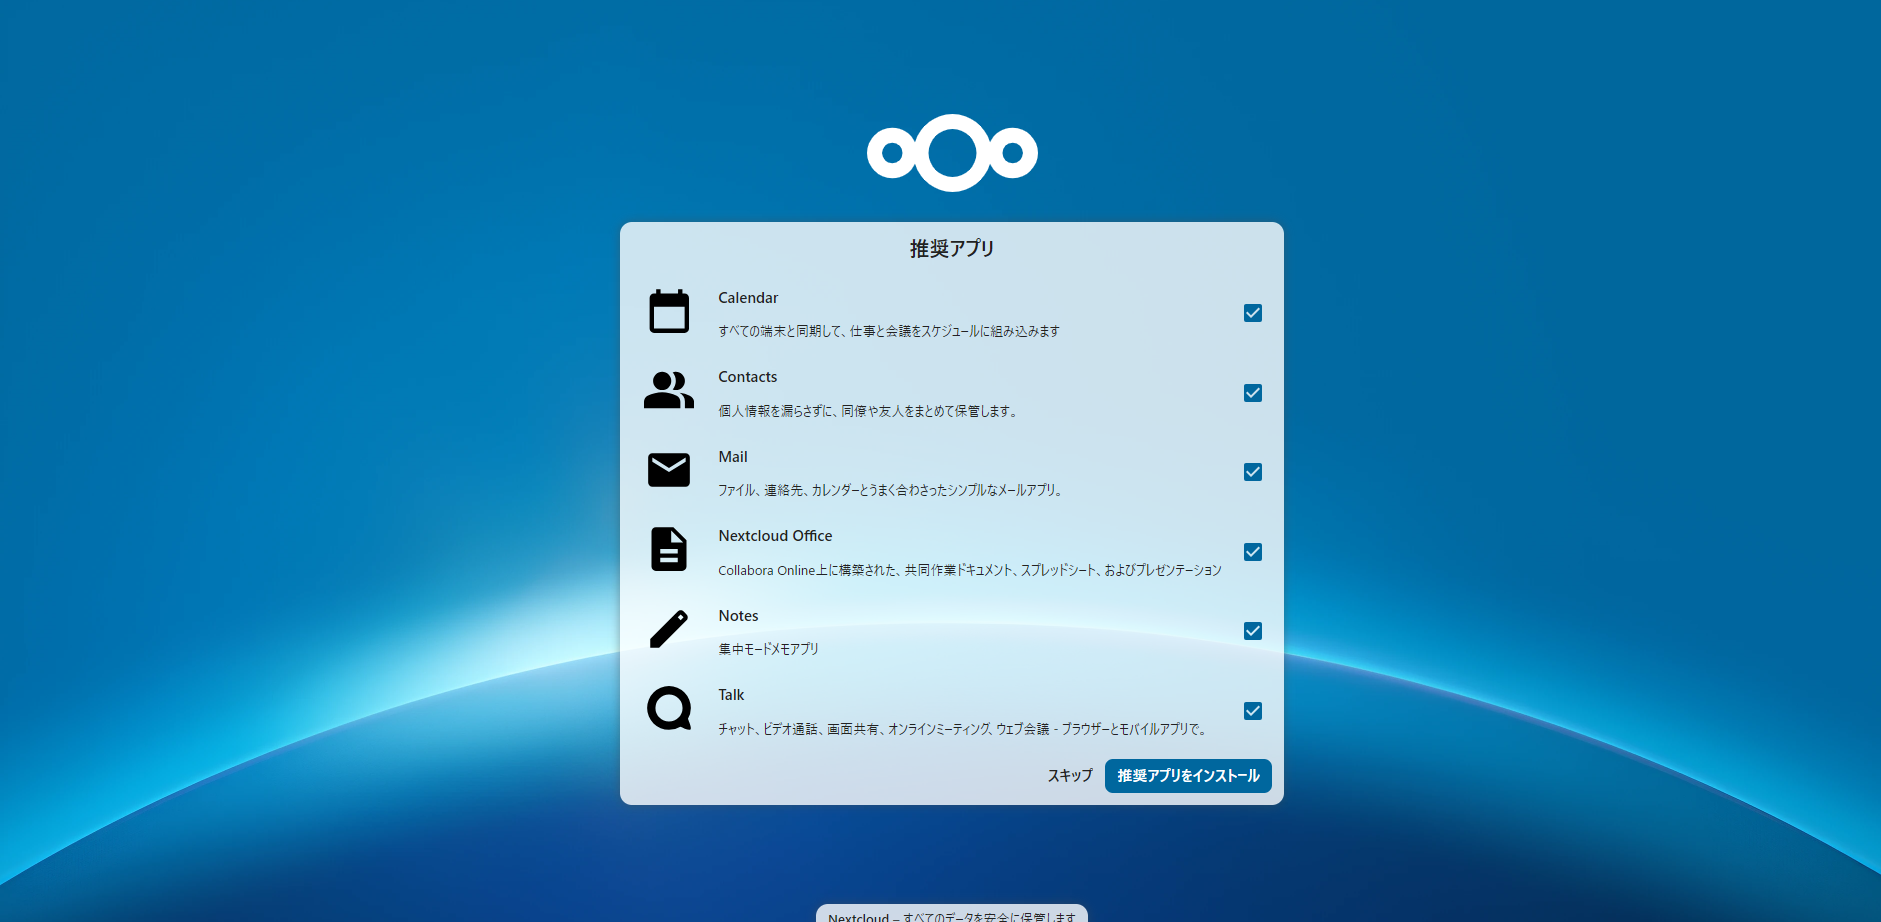Click the Nextcloud Office document icon
The image size is (1881, 922).
pos(669,549)
